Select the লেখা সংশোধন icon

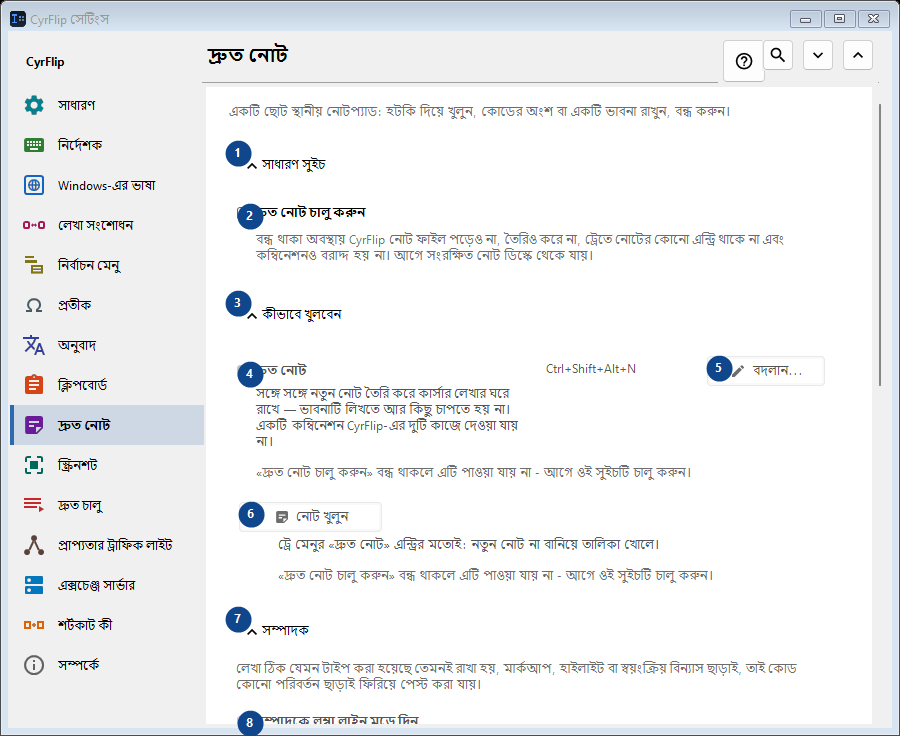[34, 225]
